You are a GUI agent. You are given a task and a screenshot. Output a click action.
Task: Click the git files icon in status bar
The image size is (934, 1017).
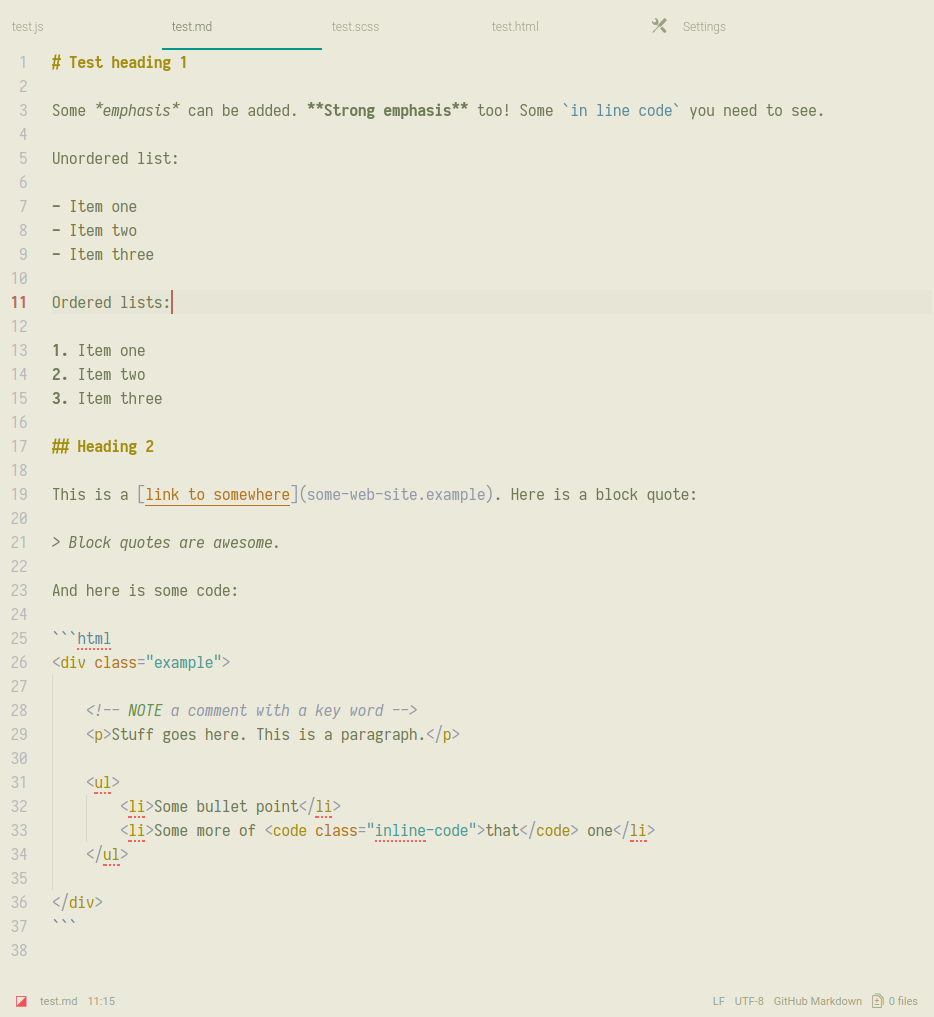tap(878, 1001)
